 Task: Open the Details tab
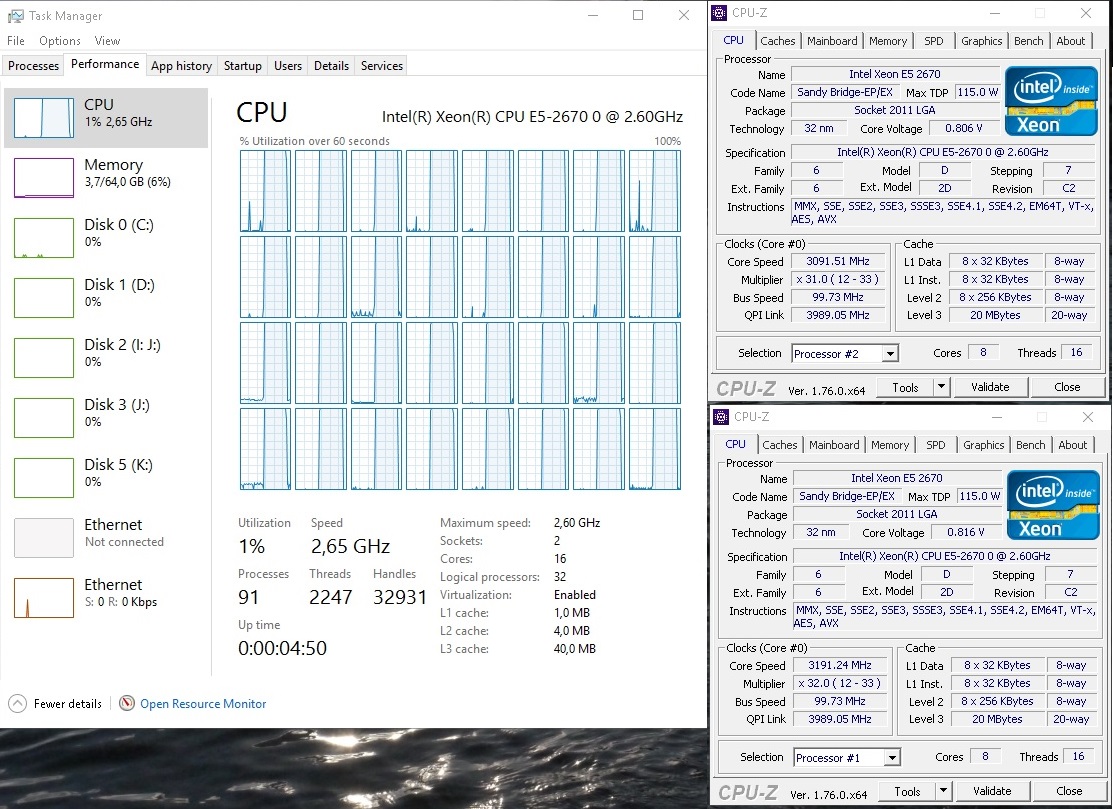(x=331, y=66)
